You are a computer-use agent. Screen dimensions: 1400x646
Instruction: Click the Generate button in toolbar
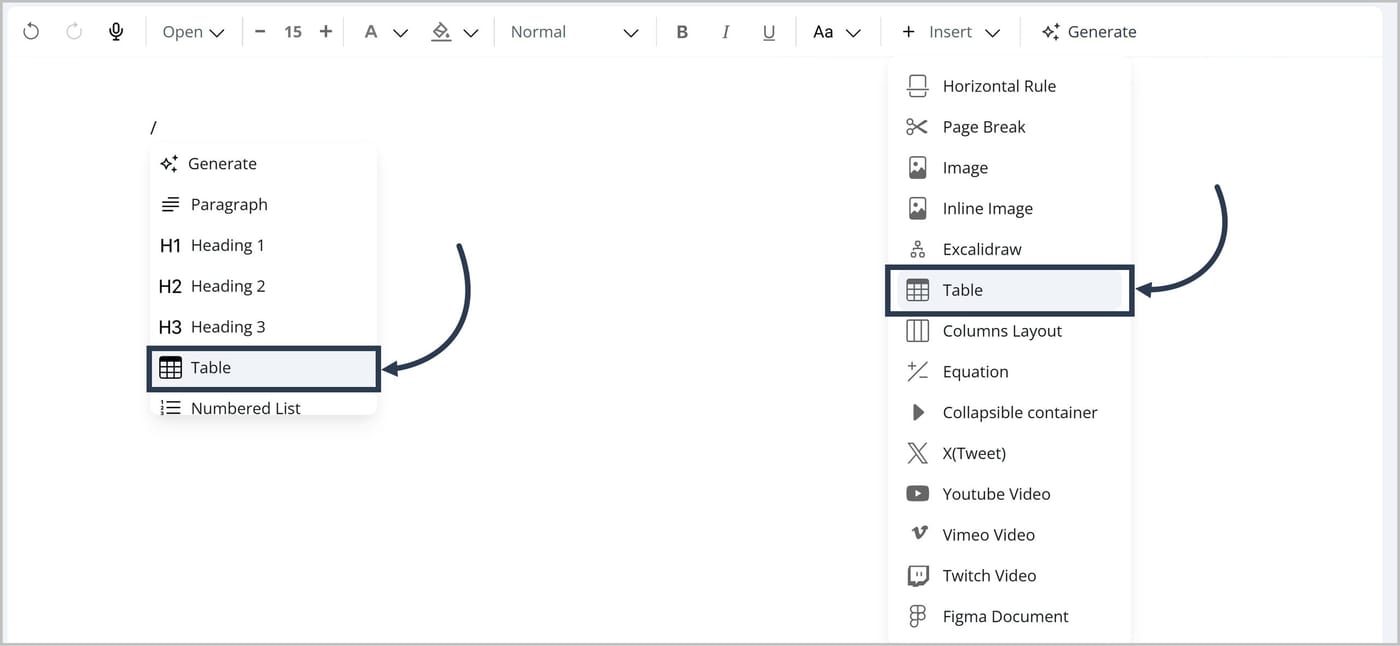[x=1088, y=32]
